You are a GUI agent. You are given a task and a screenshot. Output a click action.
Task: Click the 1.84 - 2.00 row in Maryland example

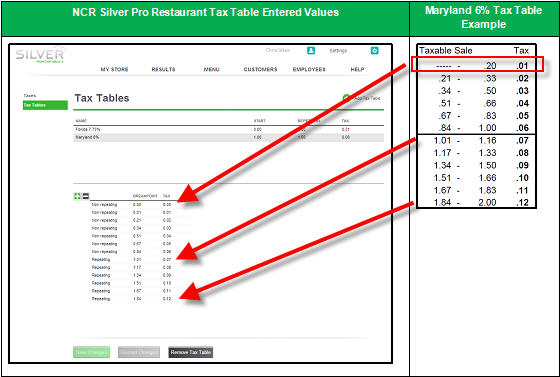pos(476,202)
